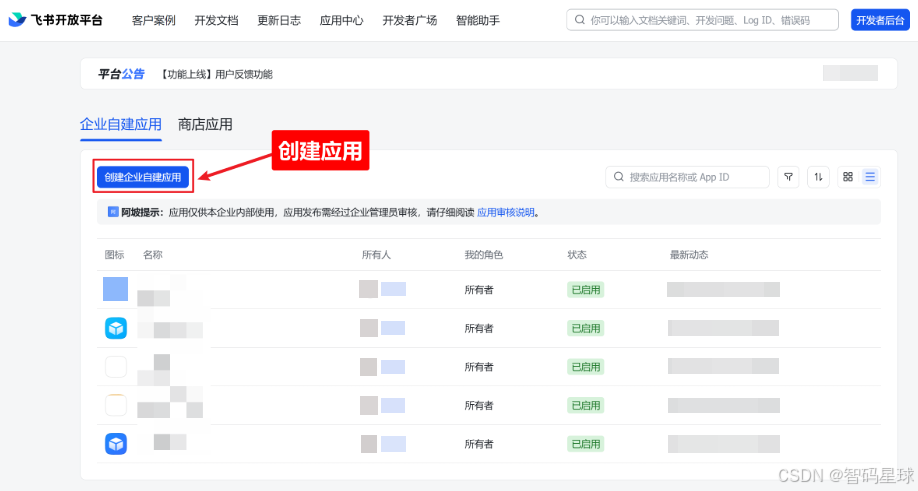Viewport: 918px width, 491px height.
Task: Click the 所有人 column header
Action: pos(376,255)
